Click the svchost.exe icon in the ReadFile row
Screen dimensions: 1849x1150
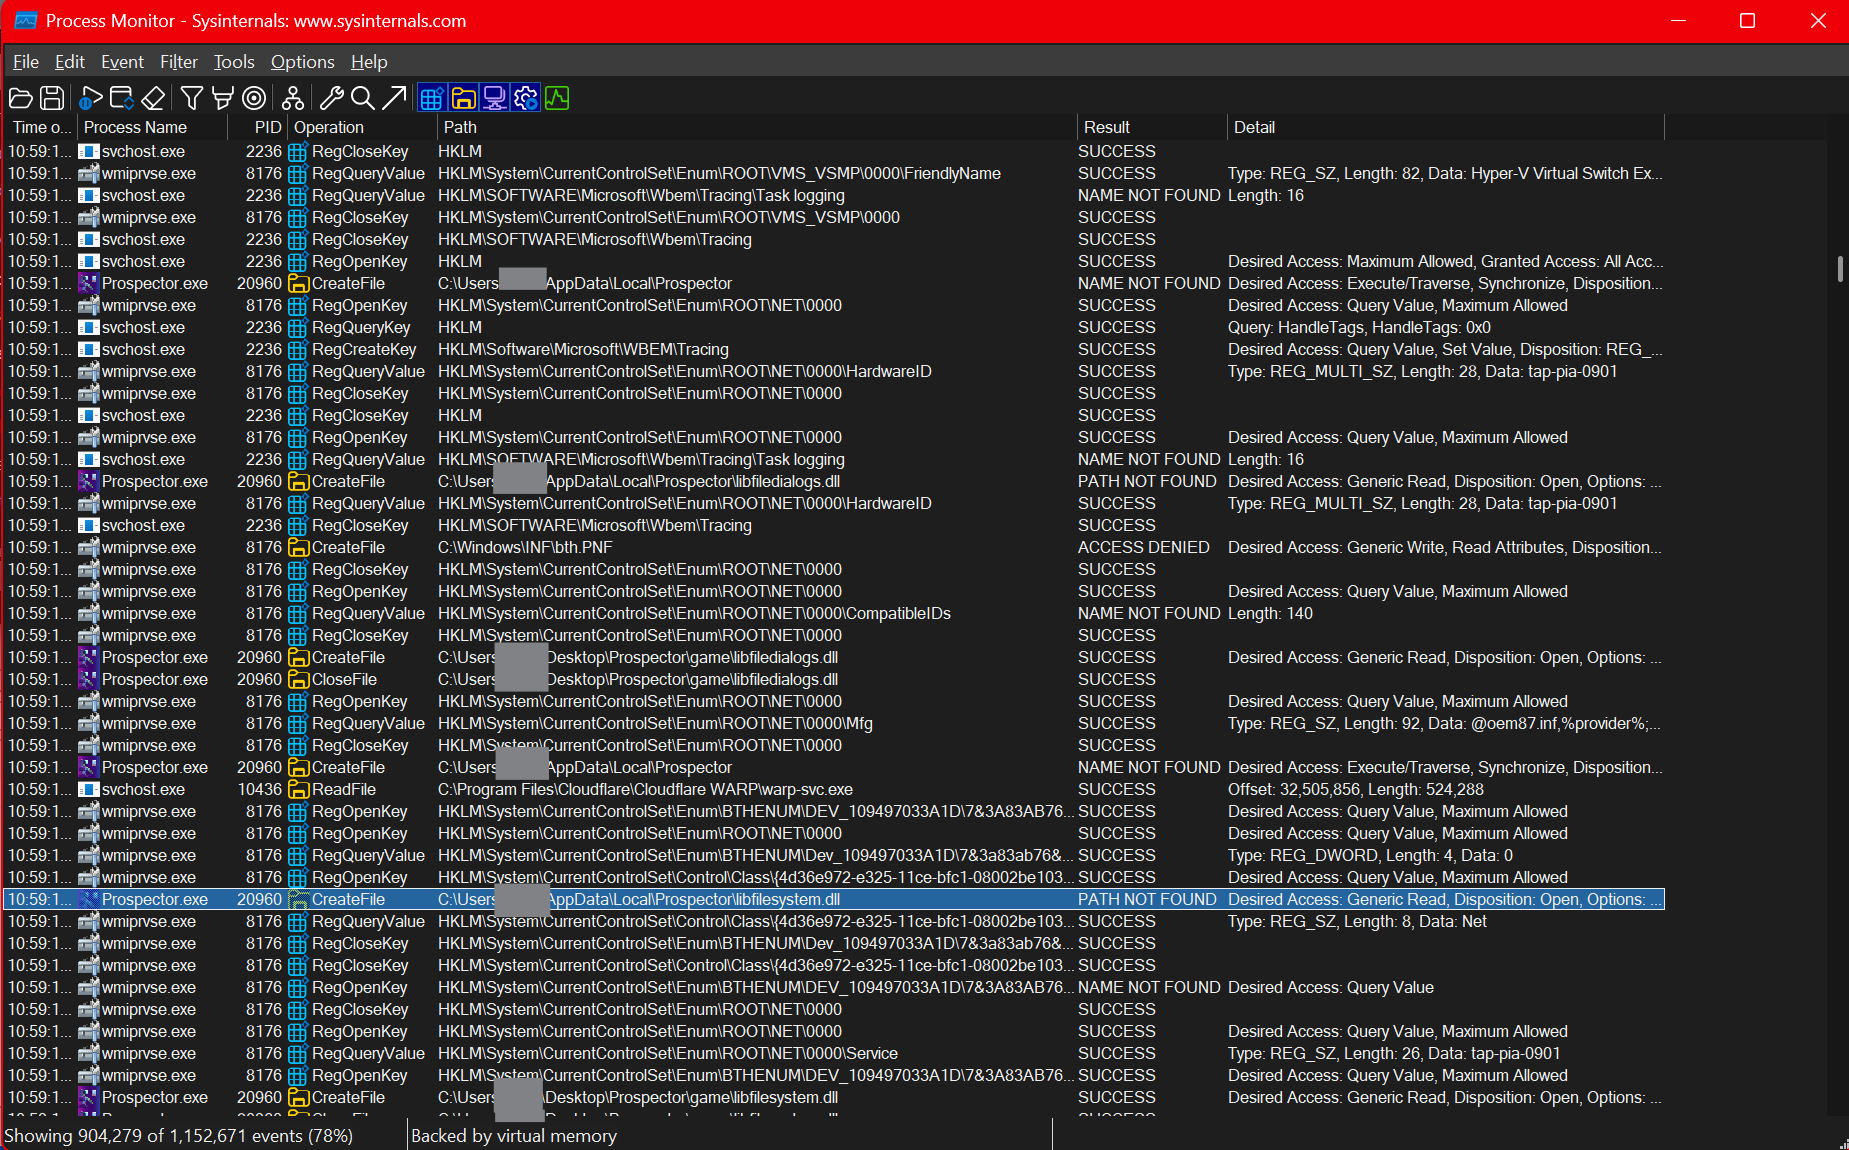pyautogui.click(x=88, y=789)
